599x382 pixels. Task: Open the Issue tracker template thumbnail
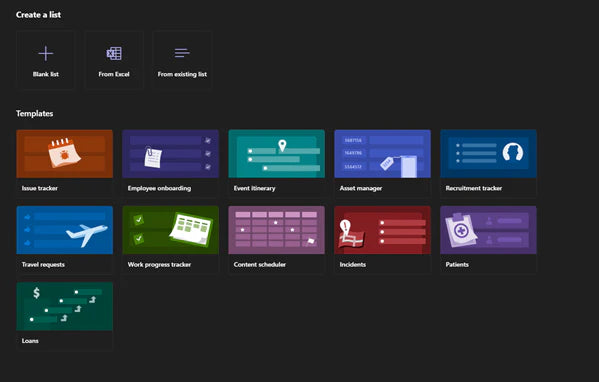point(65,154)
